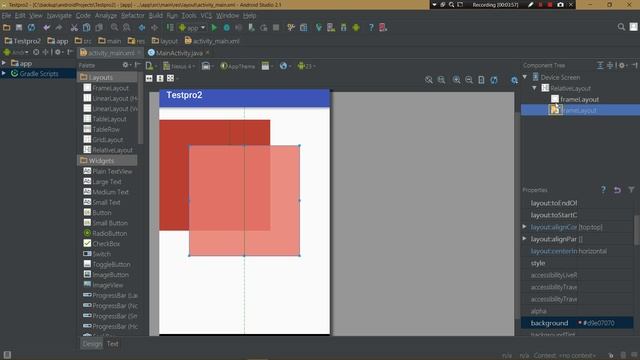Expand layout:alignPar property group
640x360 pixels.
524,239
